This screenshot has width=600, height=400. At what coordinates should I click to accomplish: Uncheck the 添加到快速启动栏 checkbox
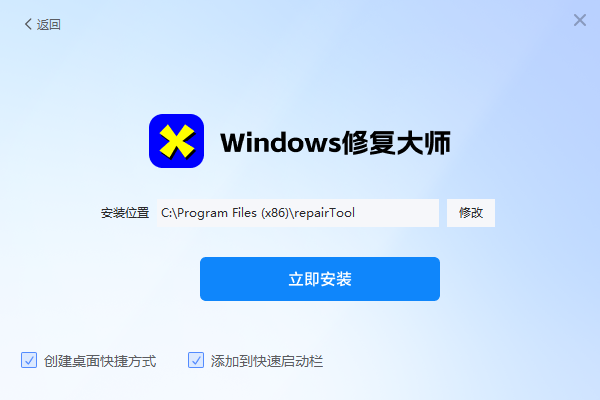pos(196,360)
